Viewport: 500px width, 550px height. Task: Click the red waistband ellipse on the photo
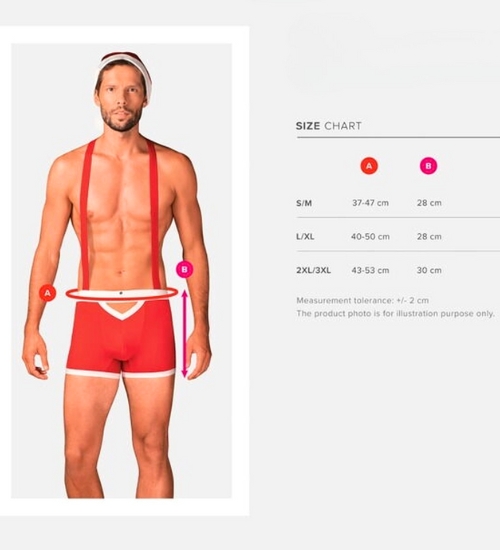(122, 294)
